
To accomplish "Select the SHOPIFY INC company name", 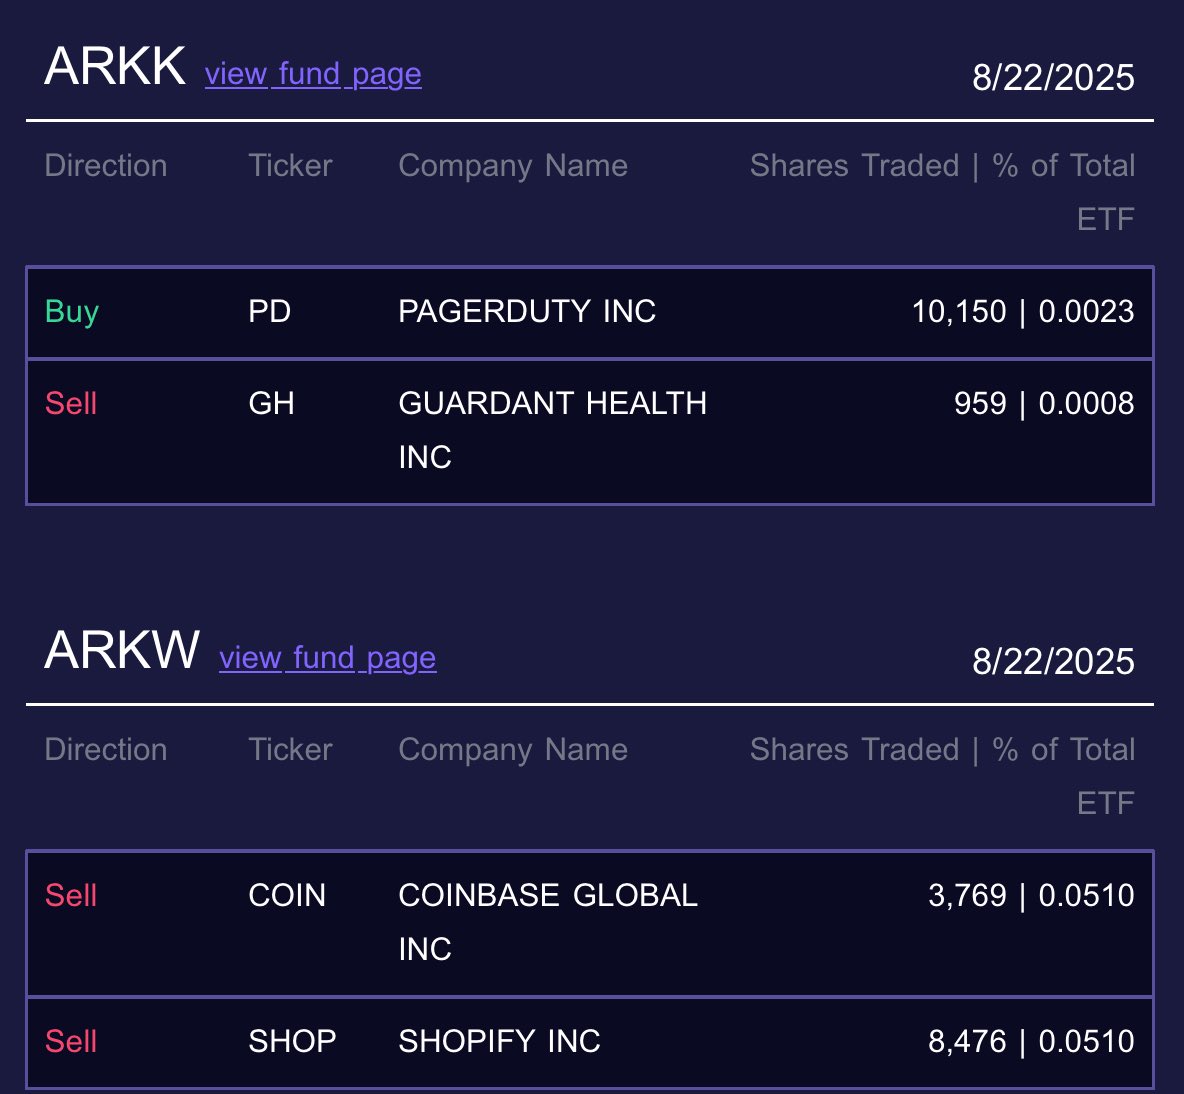I will tap(499, 1042).
